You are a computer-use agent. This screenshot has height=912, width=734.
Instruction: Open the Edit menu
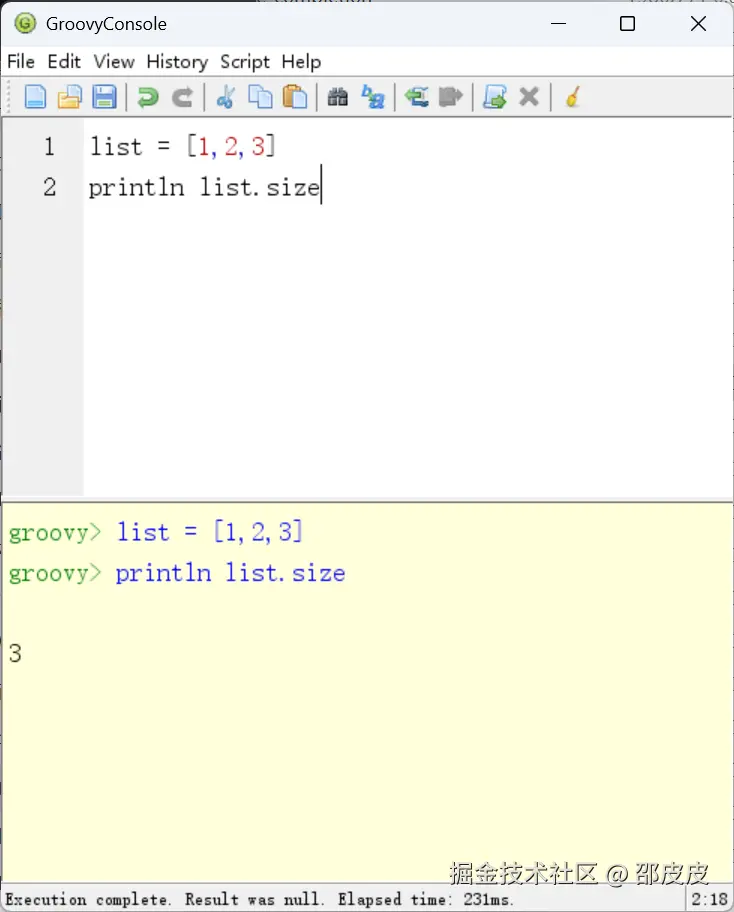tap(64, 62)
